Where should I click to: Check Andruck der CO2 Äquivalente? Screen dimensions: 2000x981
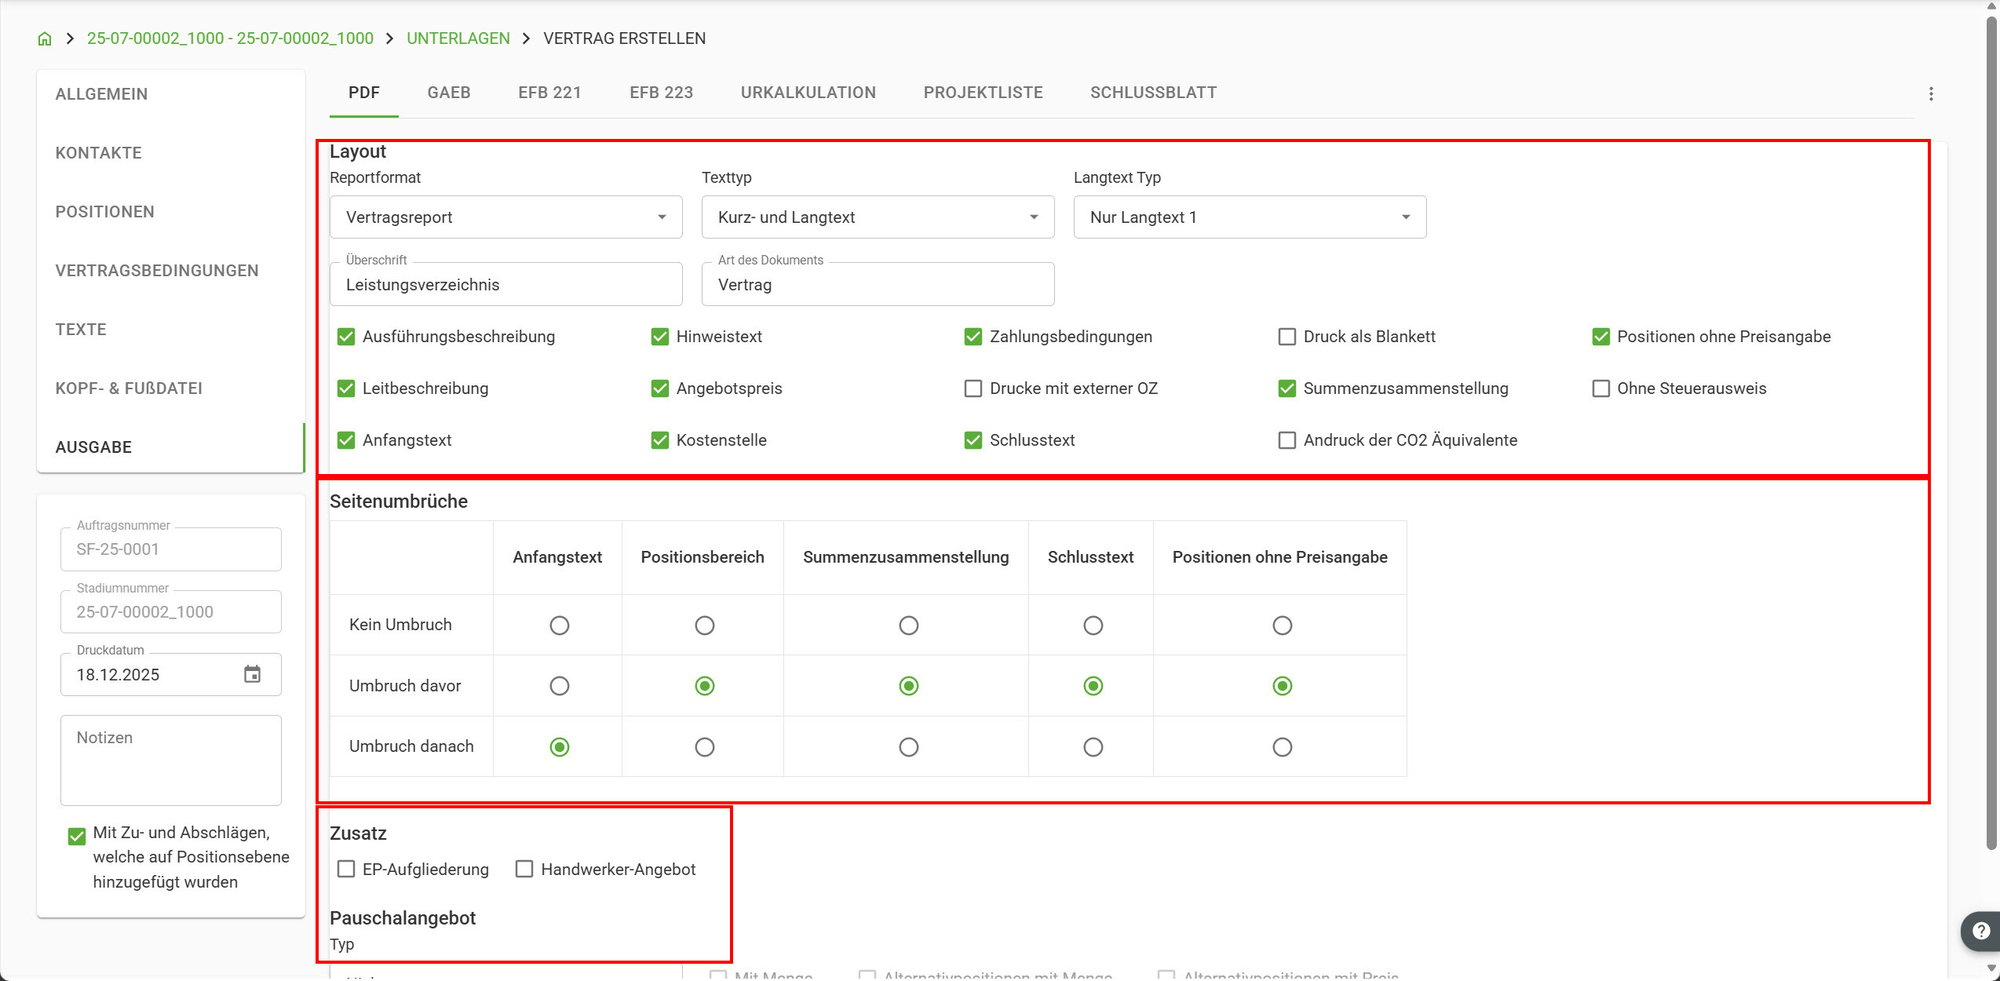[x=1287, y=440]
